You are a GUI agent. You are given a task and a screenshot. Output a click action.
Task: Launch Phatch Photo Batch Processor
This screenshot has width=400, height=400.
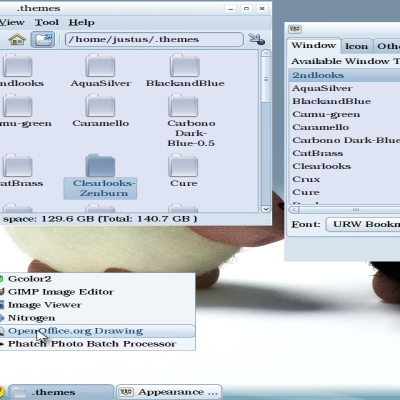pyautogui.click(x=97, y=344)
